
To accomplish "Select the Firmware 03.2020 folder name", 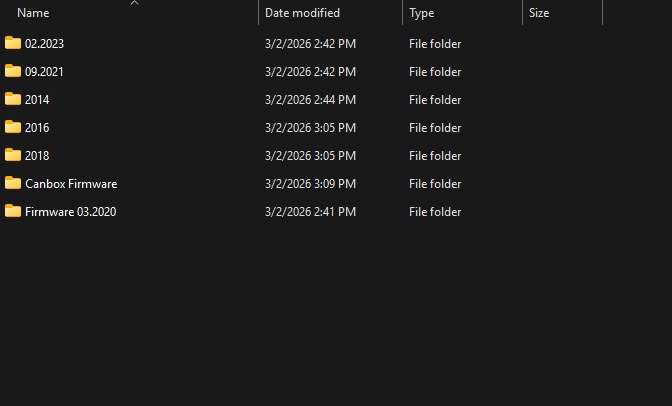I will tap(70, 212).
